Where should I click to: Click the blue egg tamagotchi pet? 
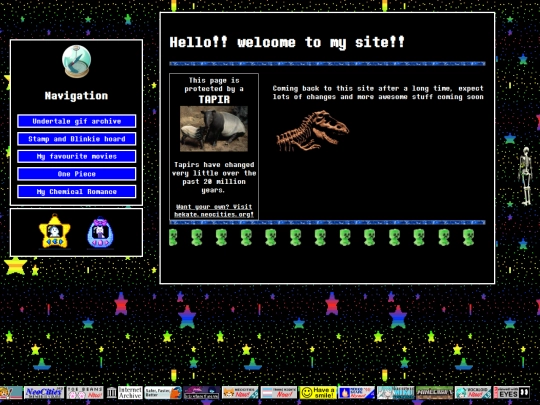[100, 232]
